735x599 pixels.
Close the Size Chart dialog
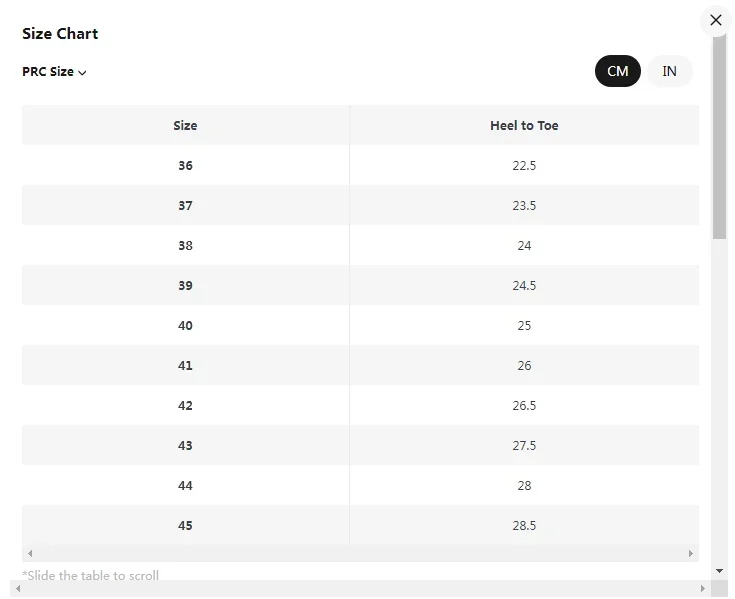pyautogui.click(x=715, y=20)
